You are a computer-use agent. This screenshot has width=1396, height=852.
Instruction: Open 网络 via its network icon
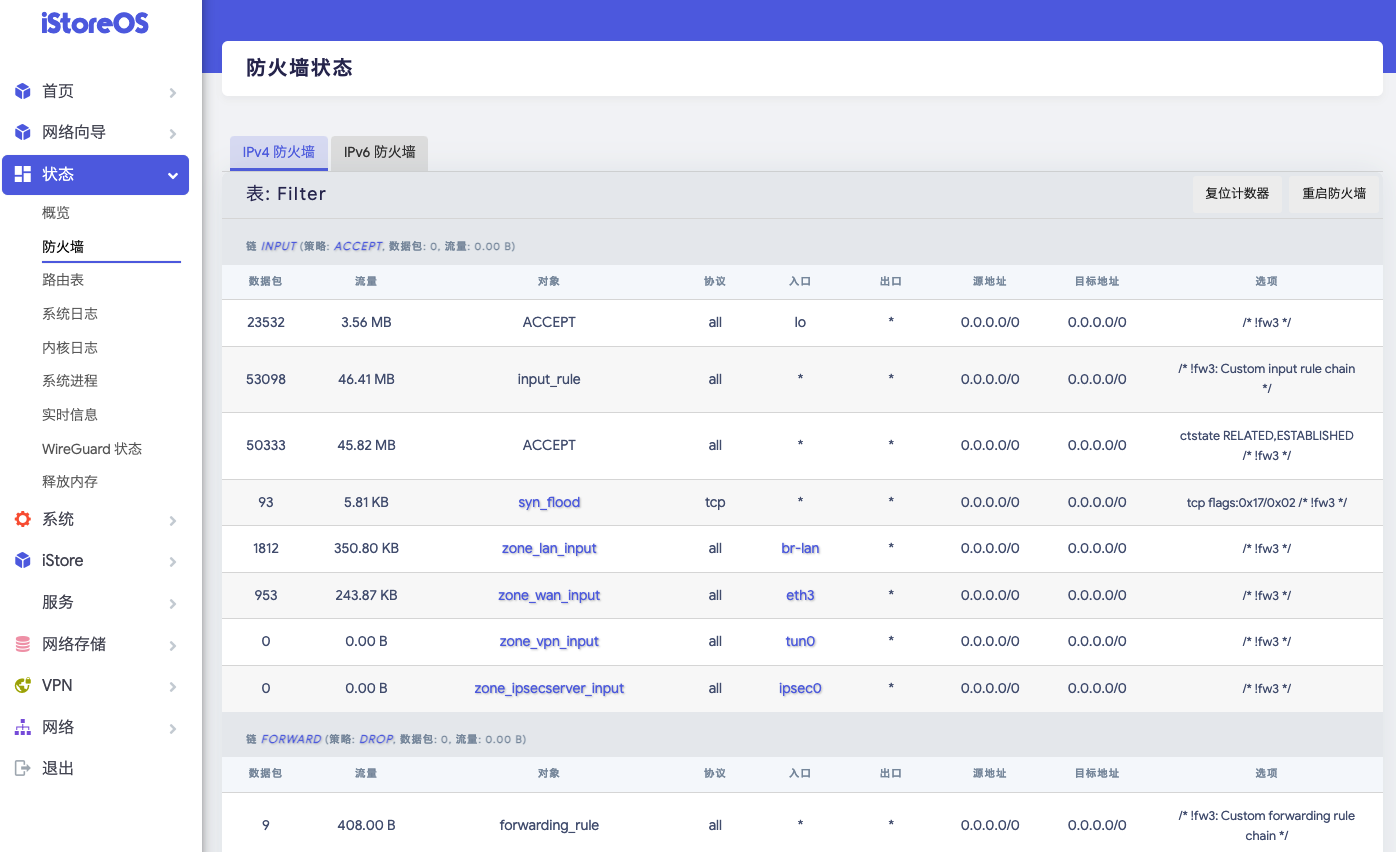point(22,727)
